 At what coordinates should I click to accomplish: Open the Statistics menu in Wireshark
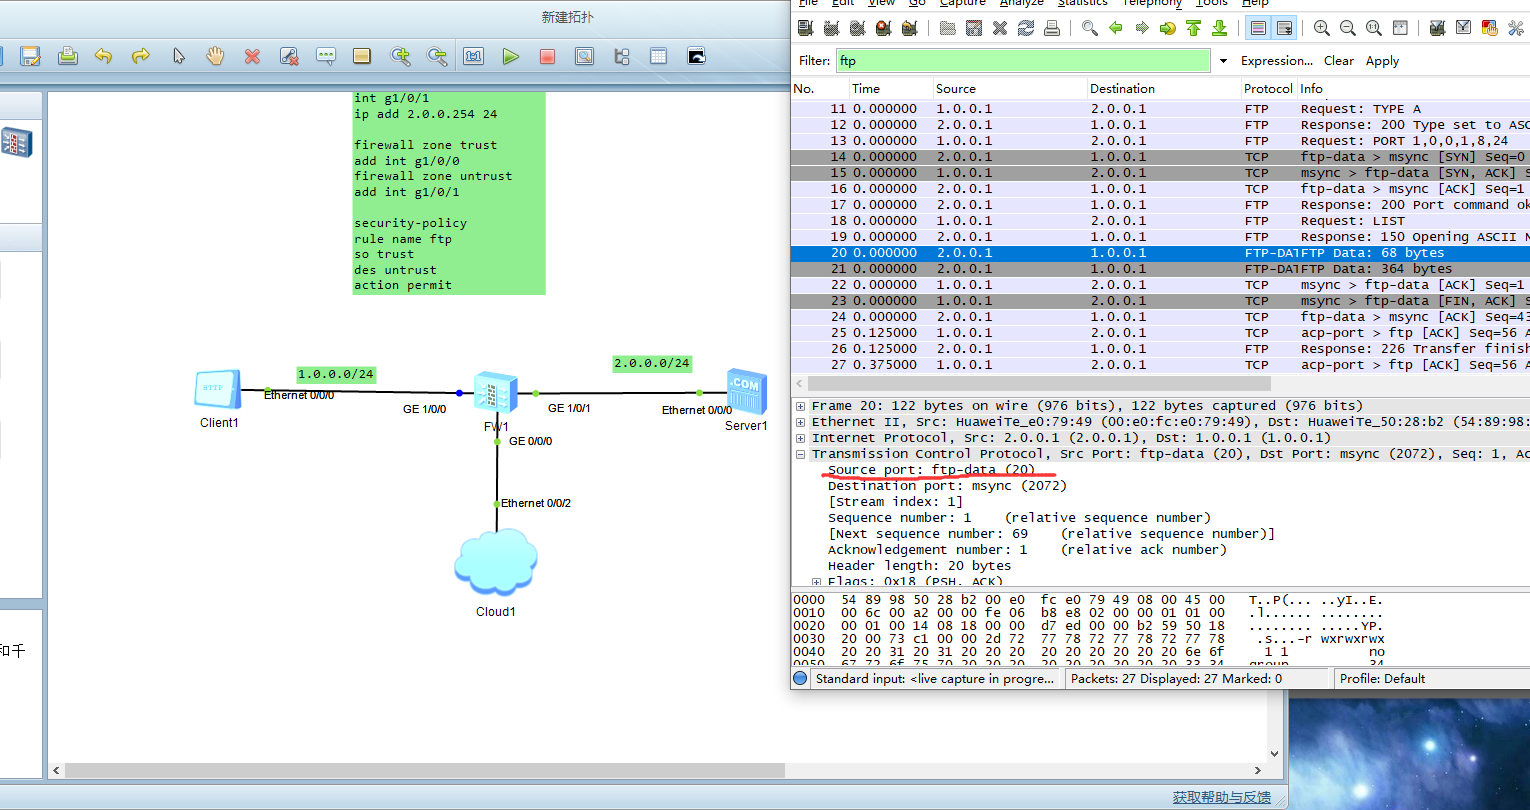1082,4
